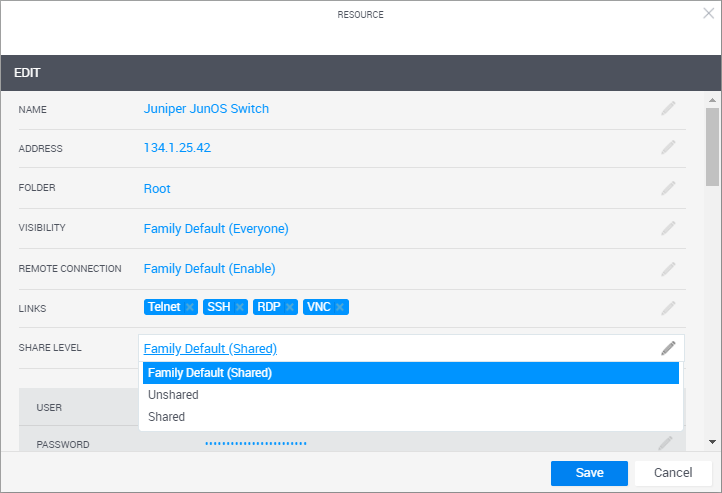Remove the RDP link tag
The image size is (722, 493).
point(290,307)
